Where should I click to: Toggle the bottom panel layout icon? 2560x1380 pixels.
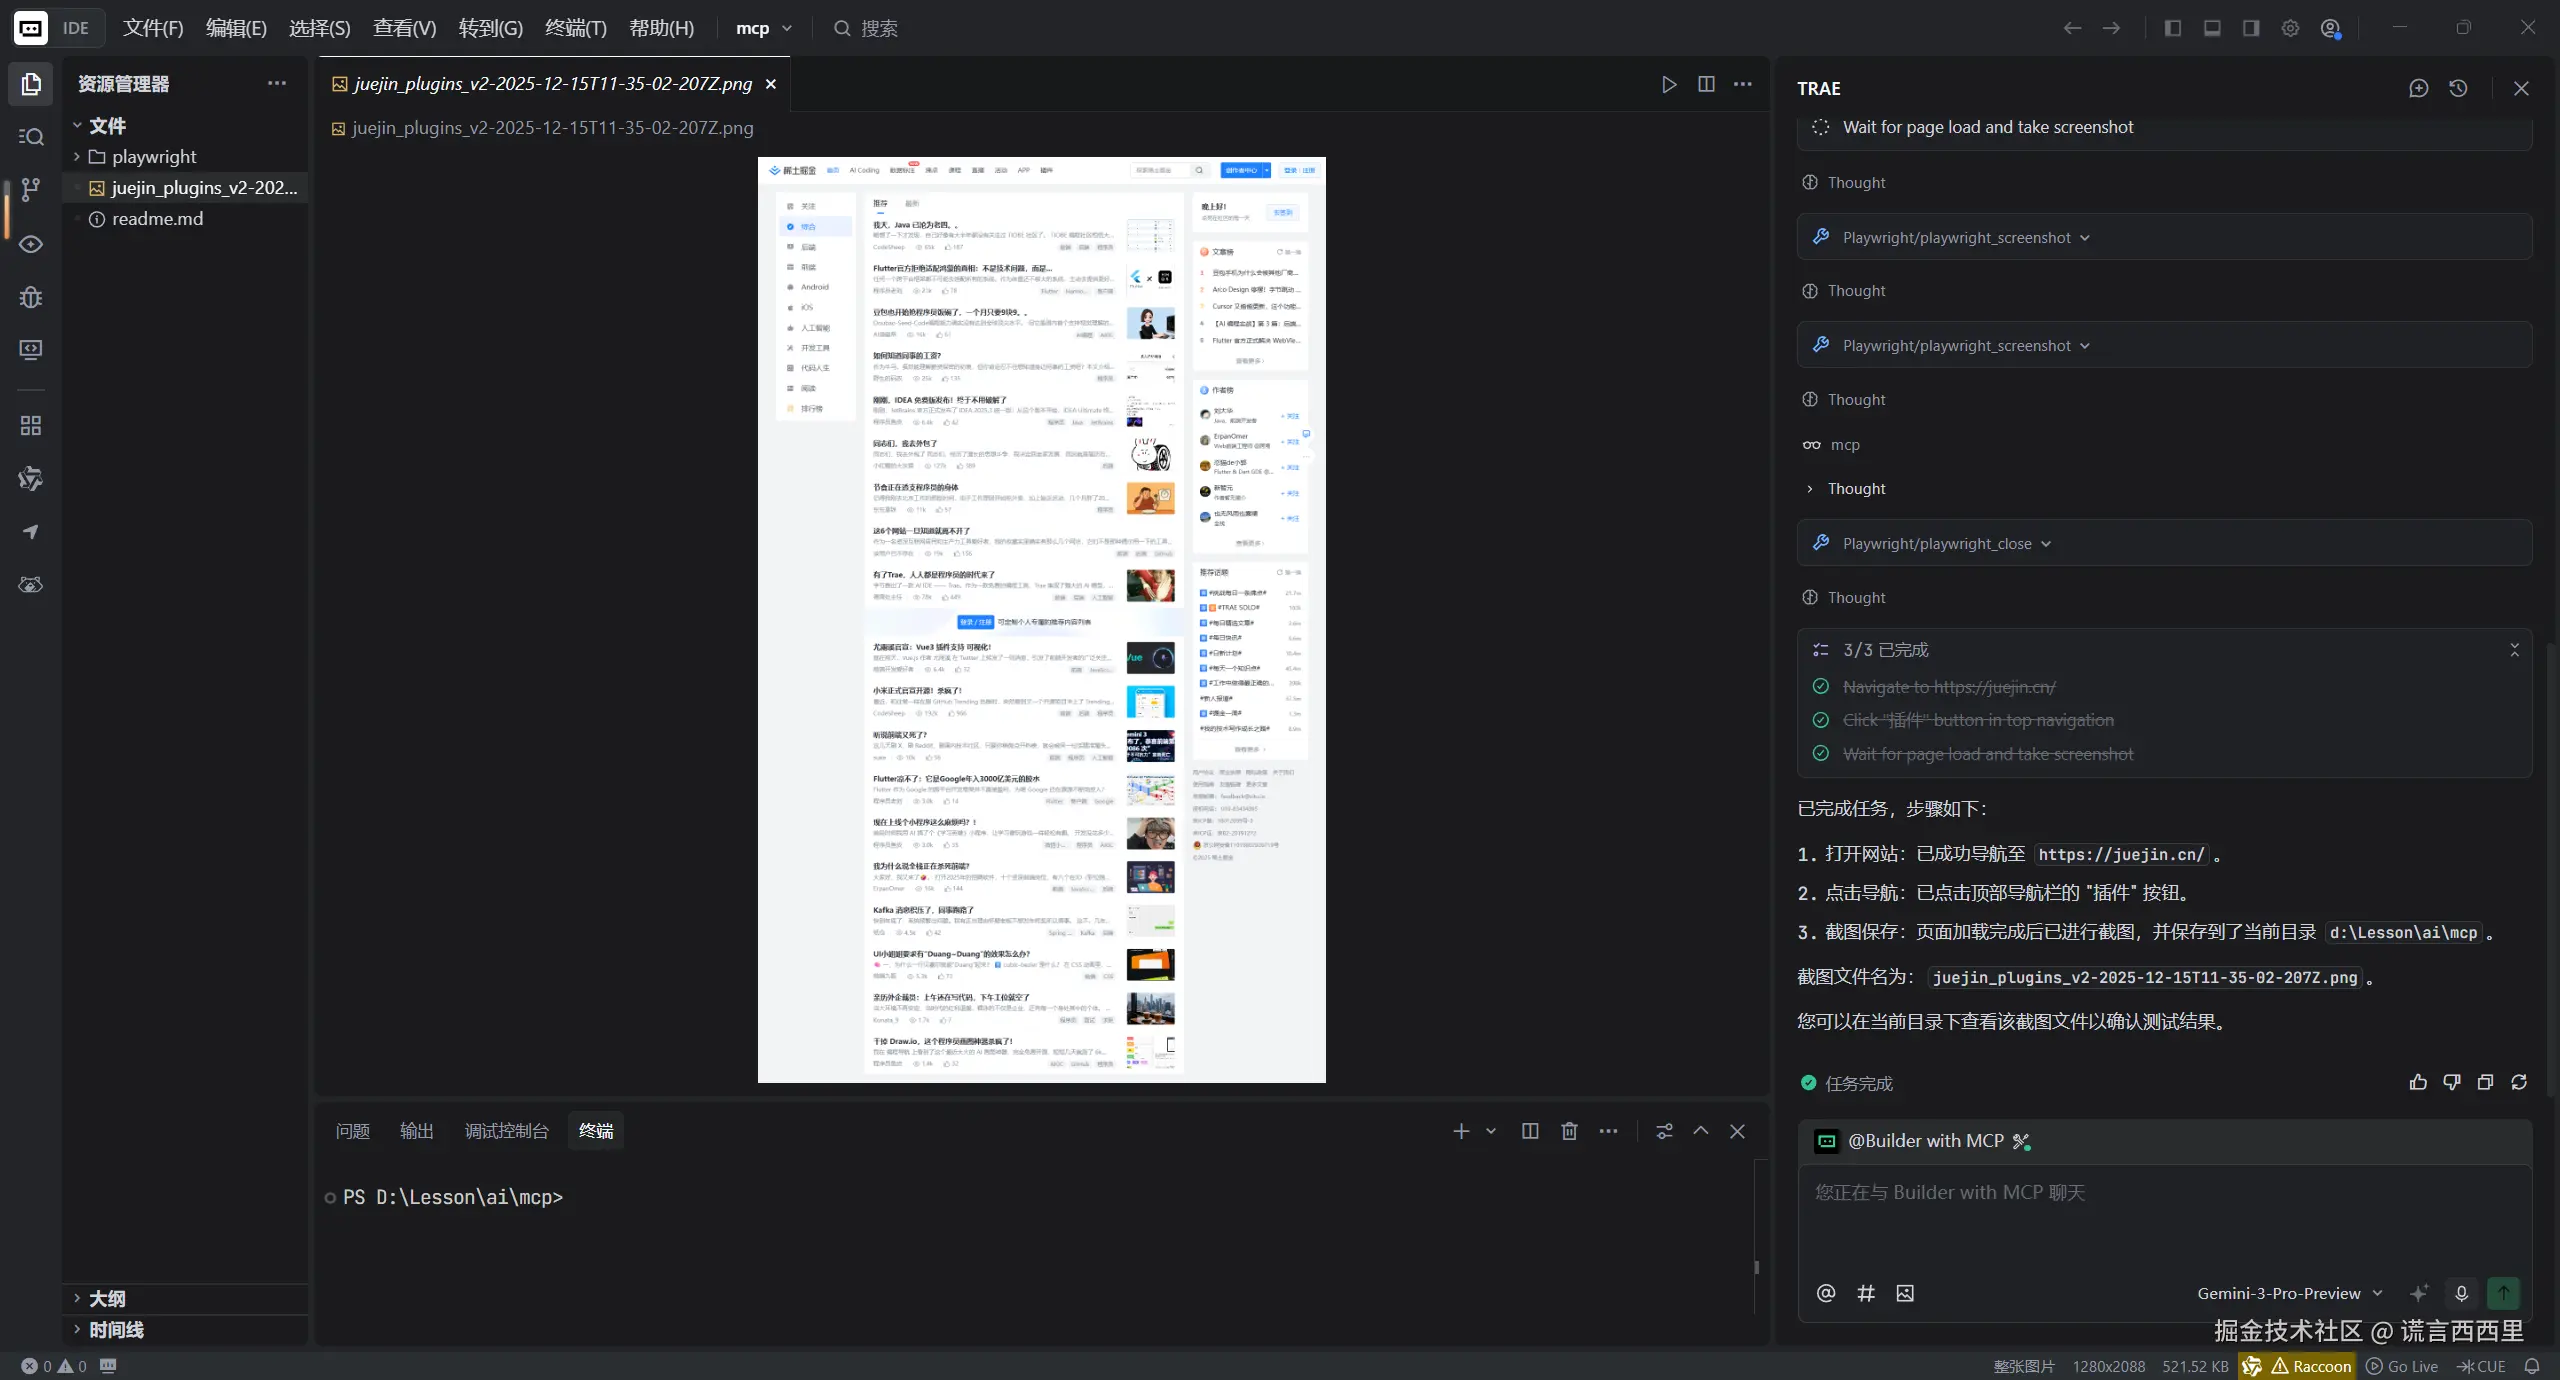click(2212, 28)
